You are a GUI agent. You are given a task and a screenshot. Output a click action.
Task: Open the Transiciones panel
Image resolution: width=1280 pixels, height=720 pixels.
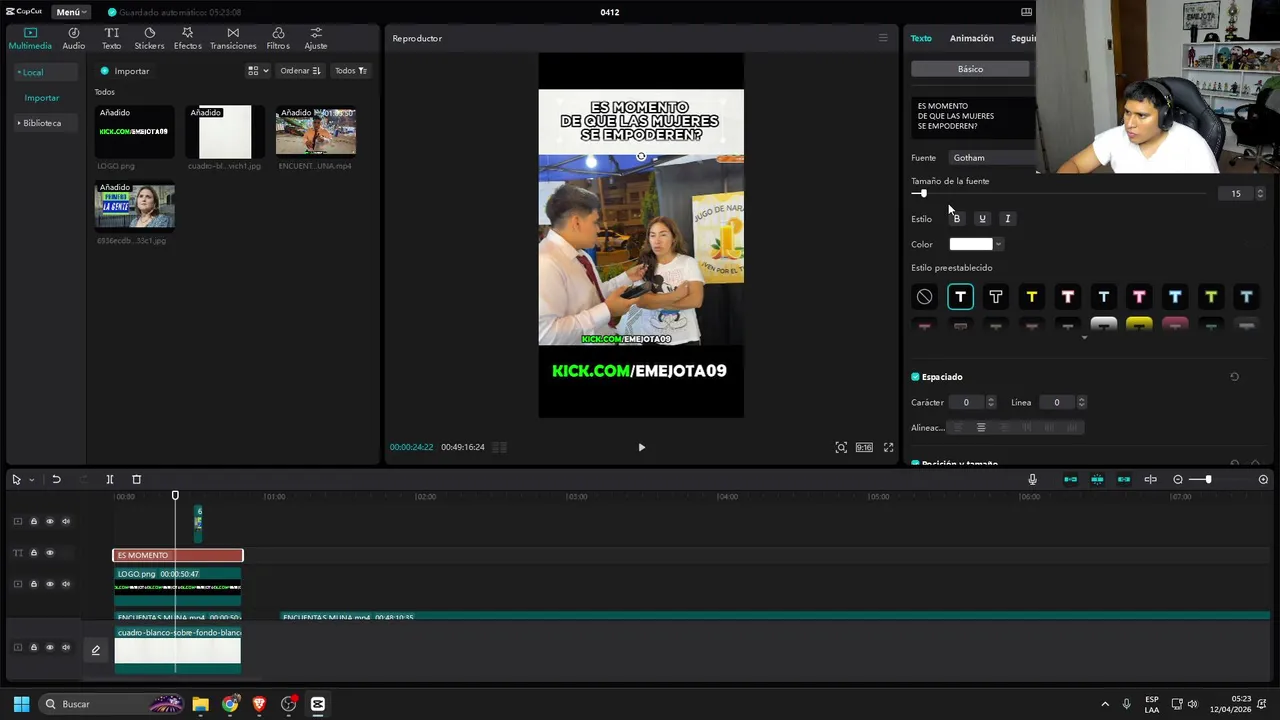(233, 38)
